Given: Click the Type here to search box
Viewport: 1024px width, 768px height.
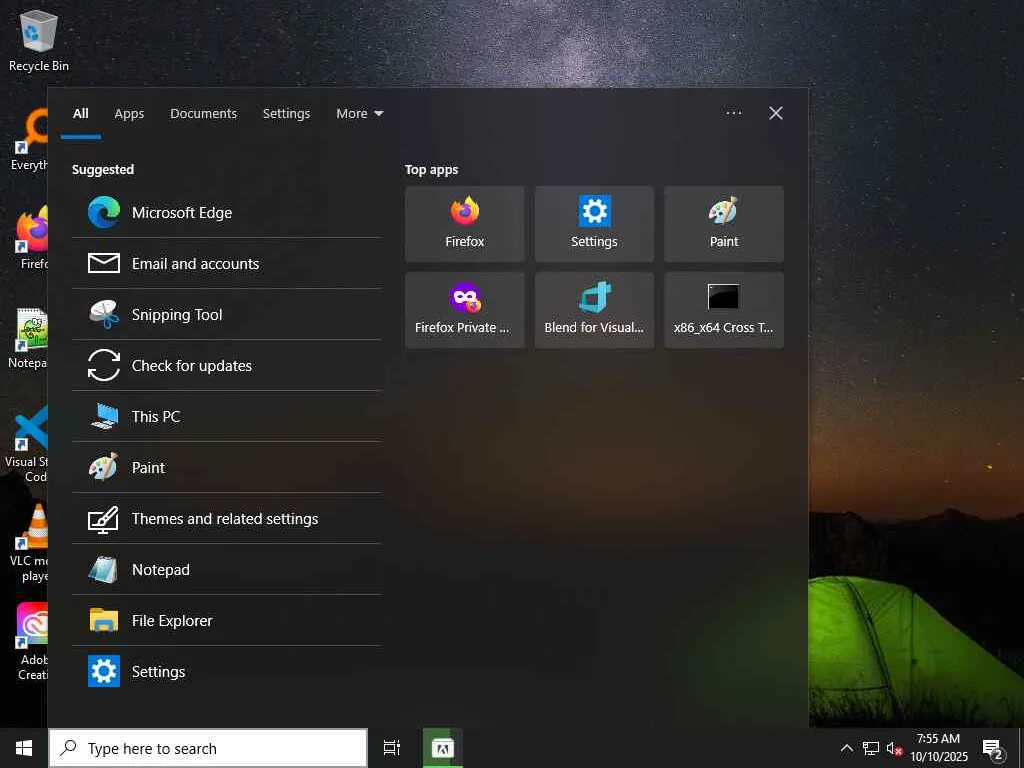Looking at the screenshot, I should coord(208,748).
